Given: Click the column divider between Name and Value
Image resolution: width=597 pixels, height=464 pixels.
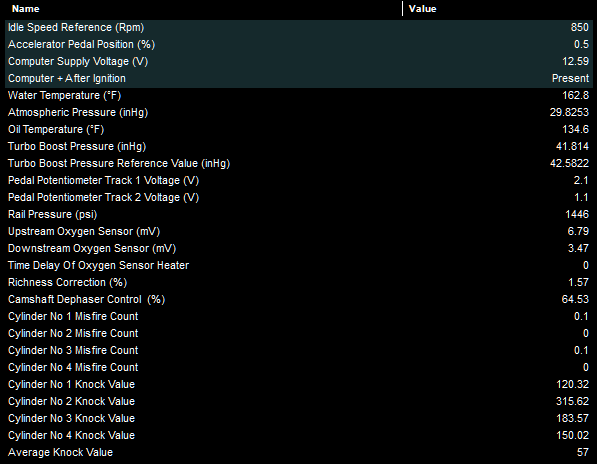Looking at the screenshot, I should point(402,9).
